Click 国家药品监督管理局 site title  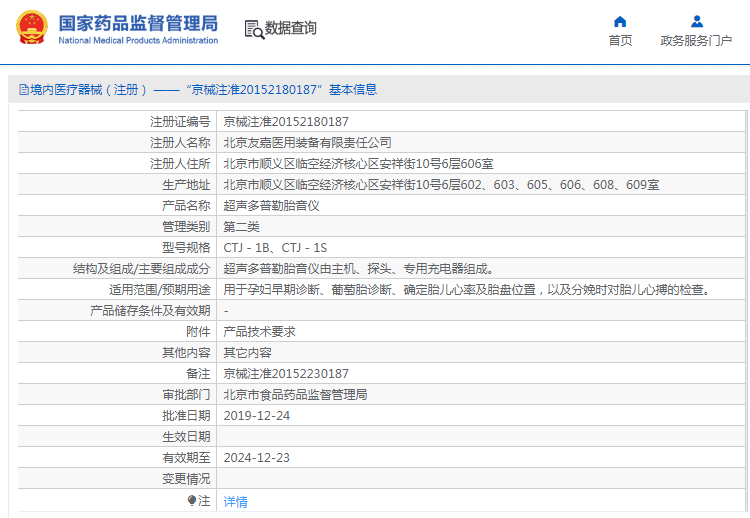click(x=138, y=23)
